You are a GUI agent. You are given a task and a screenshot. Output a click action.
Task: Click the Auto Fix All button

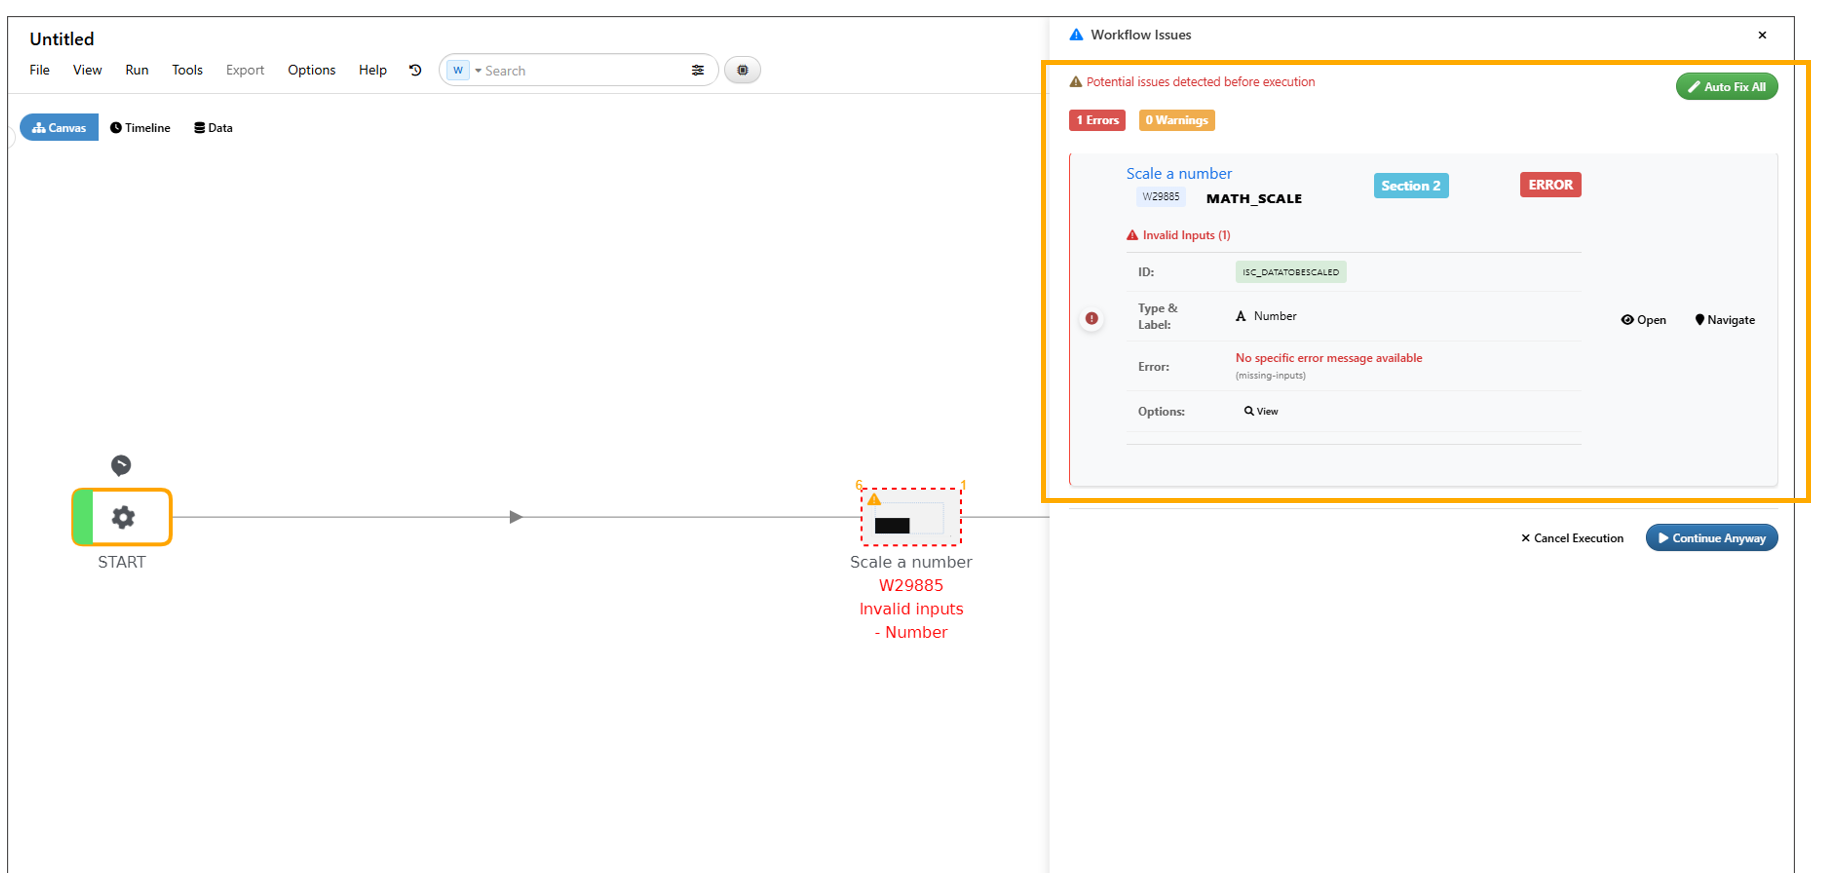[x=1726, y=87]
